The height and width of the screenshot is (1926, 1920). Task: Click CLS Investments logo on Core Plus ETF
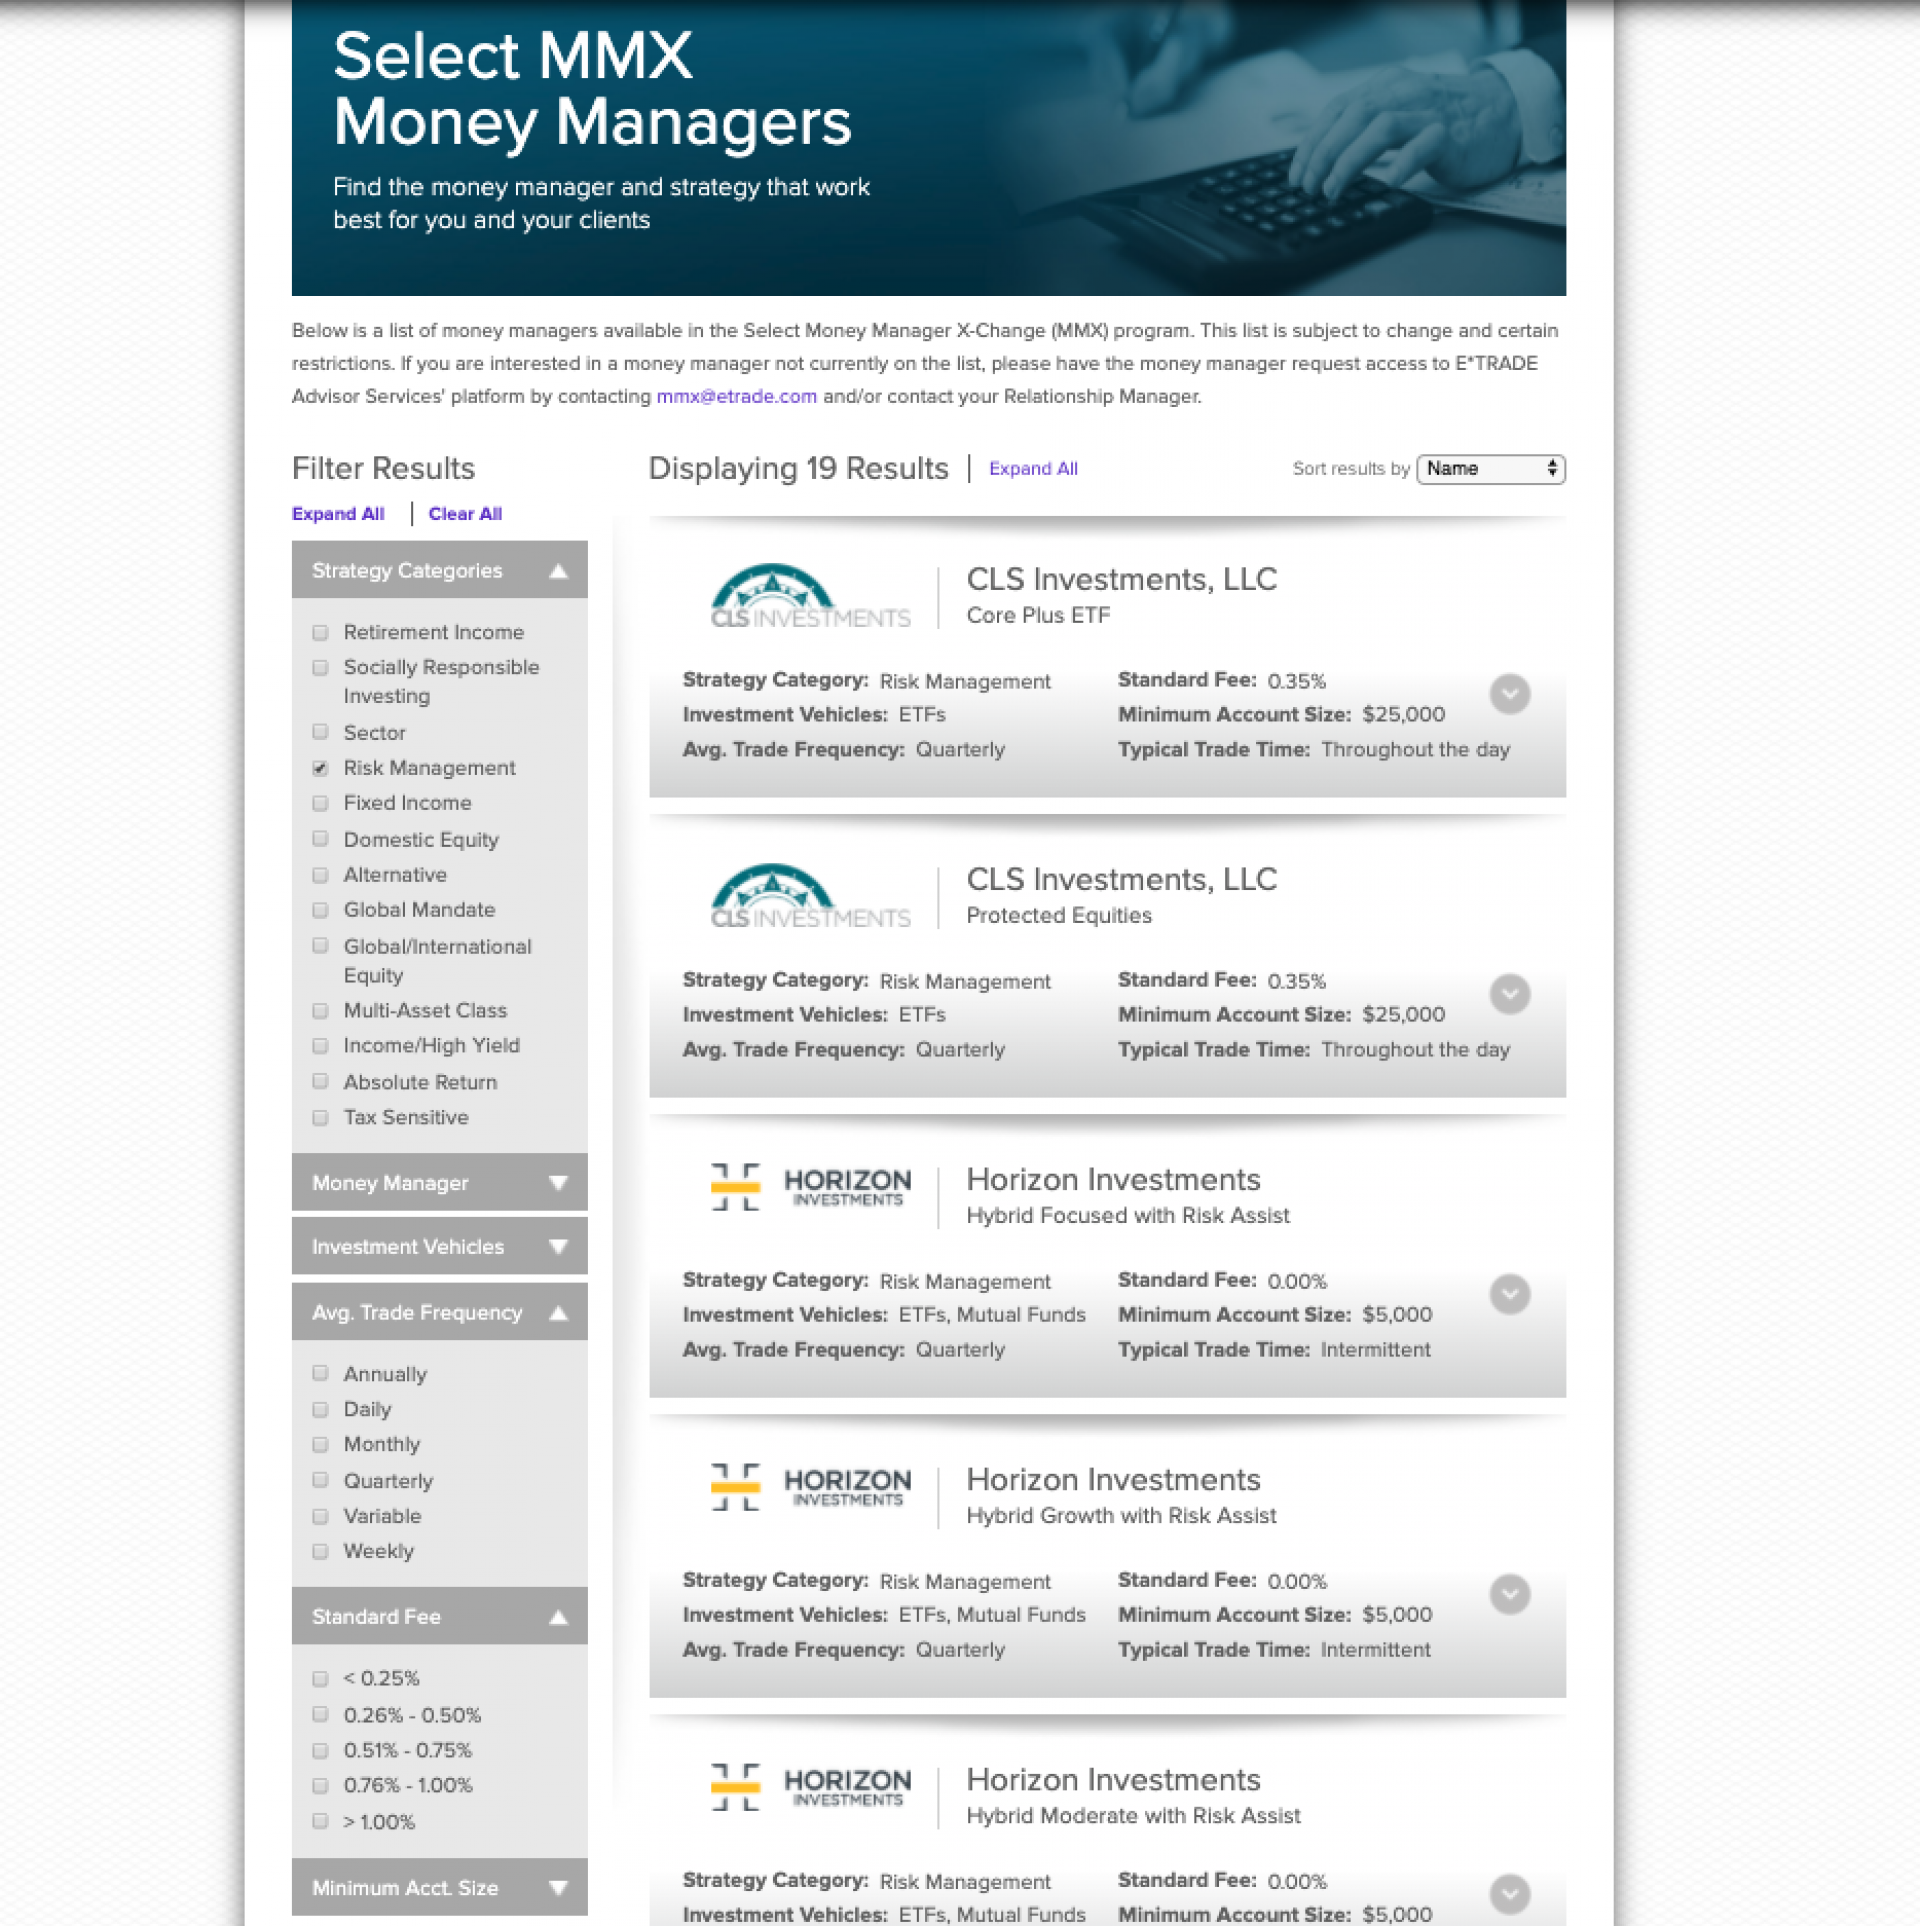(810, 597)
